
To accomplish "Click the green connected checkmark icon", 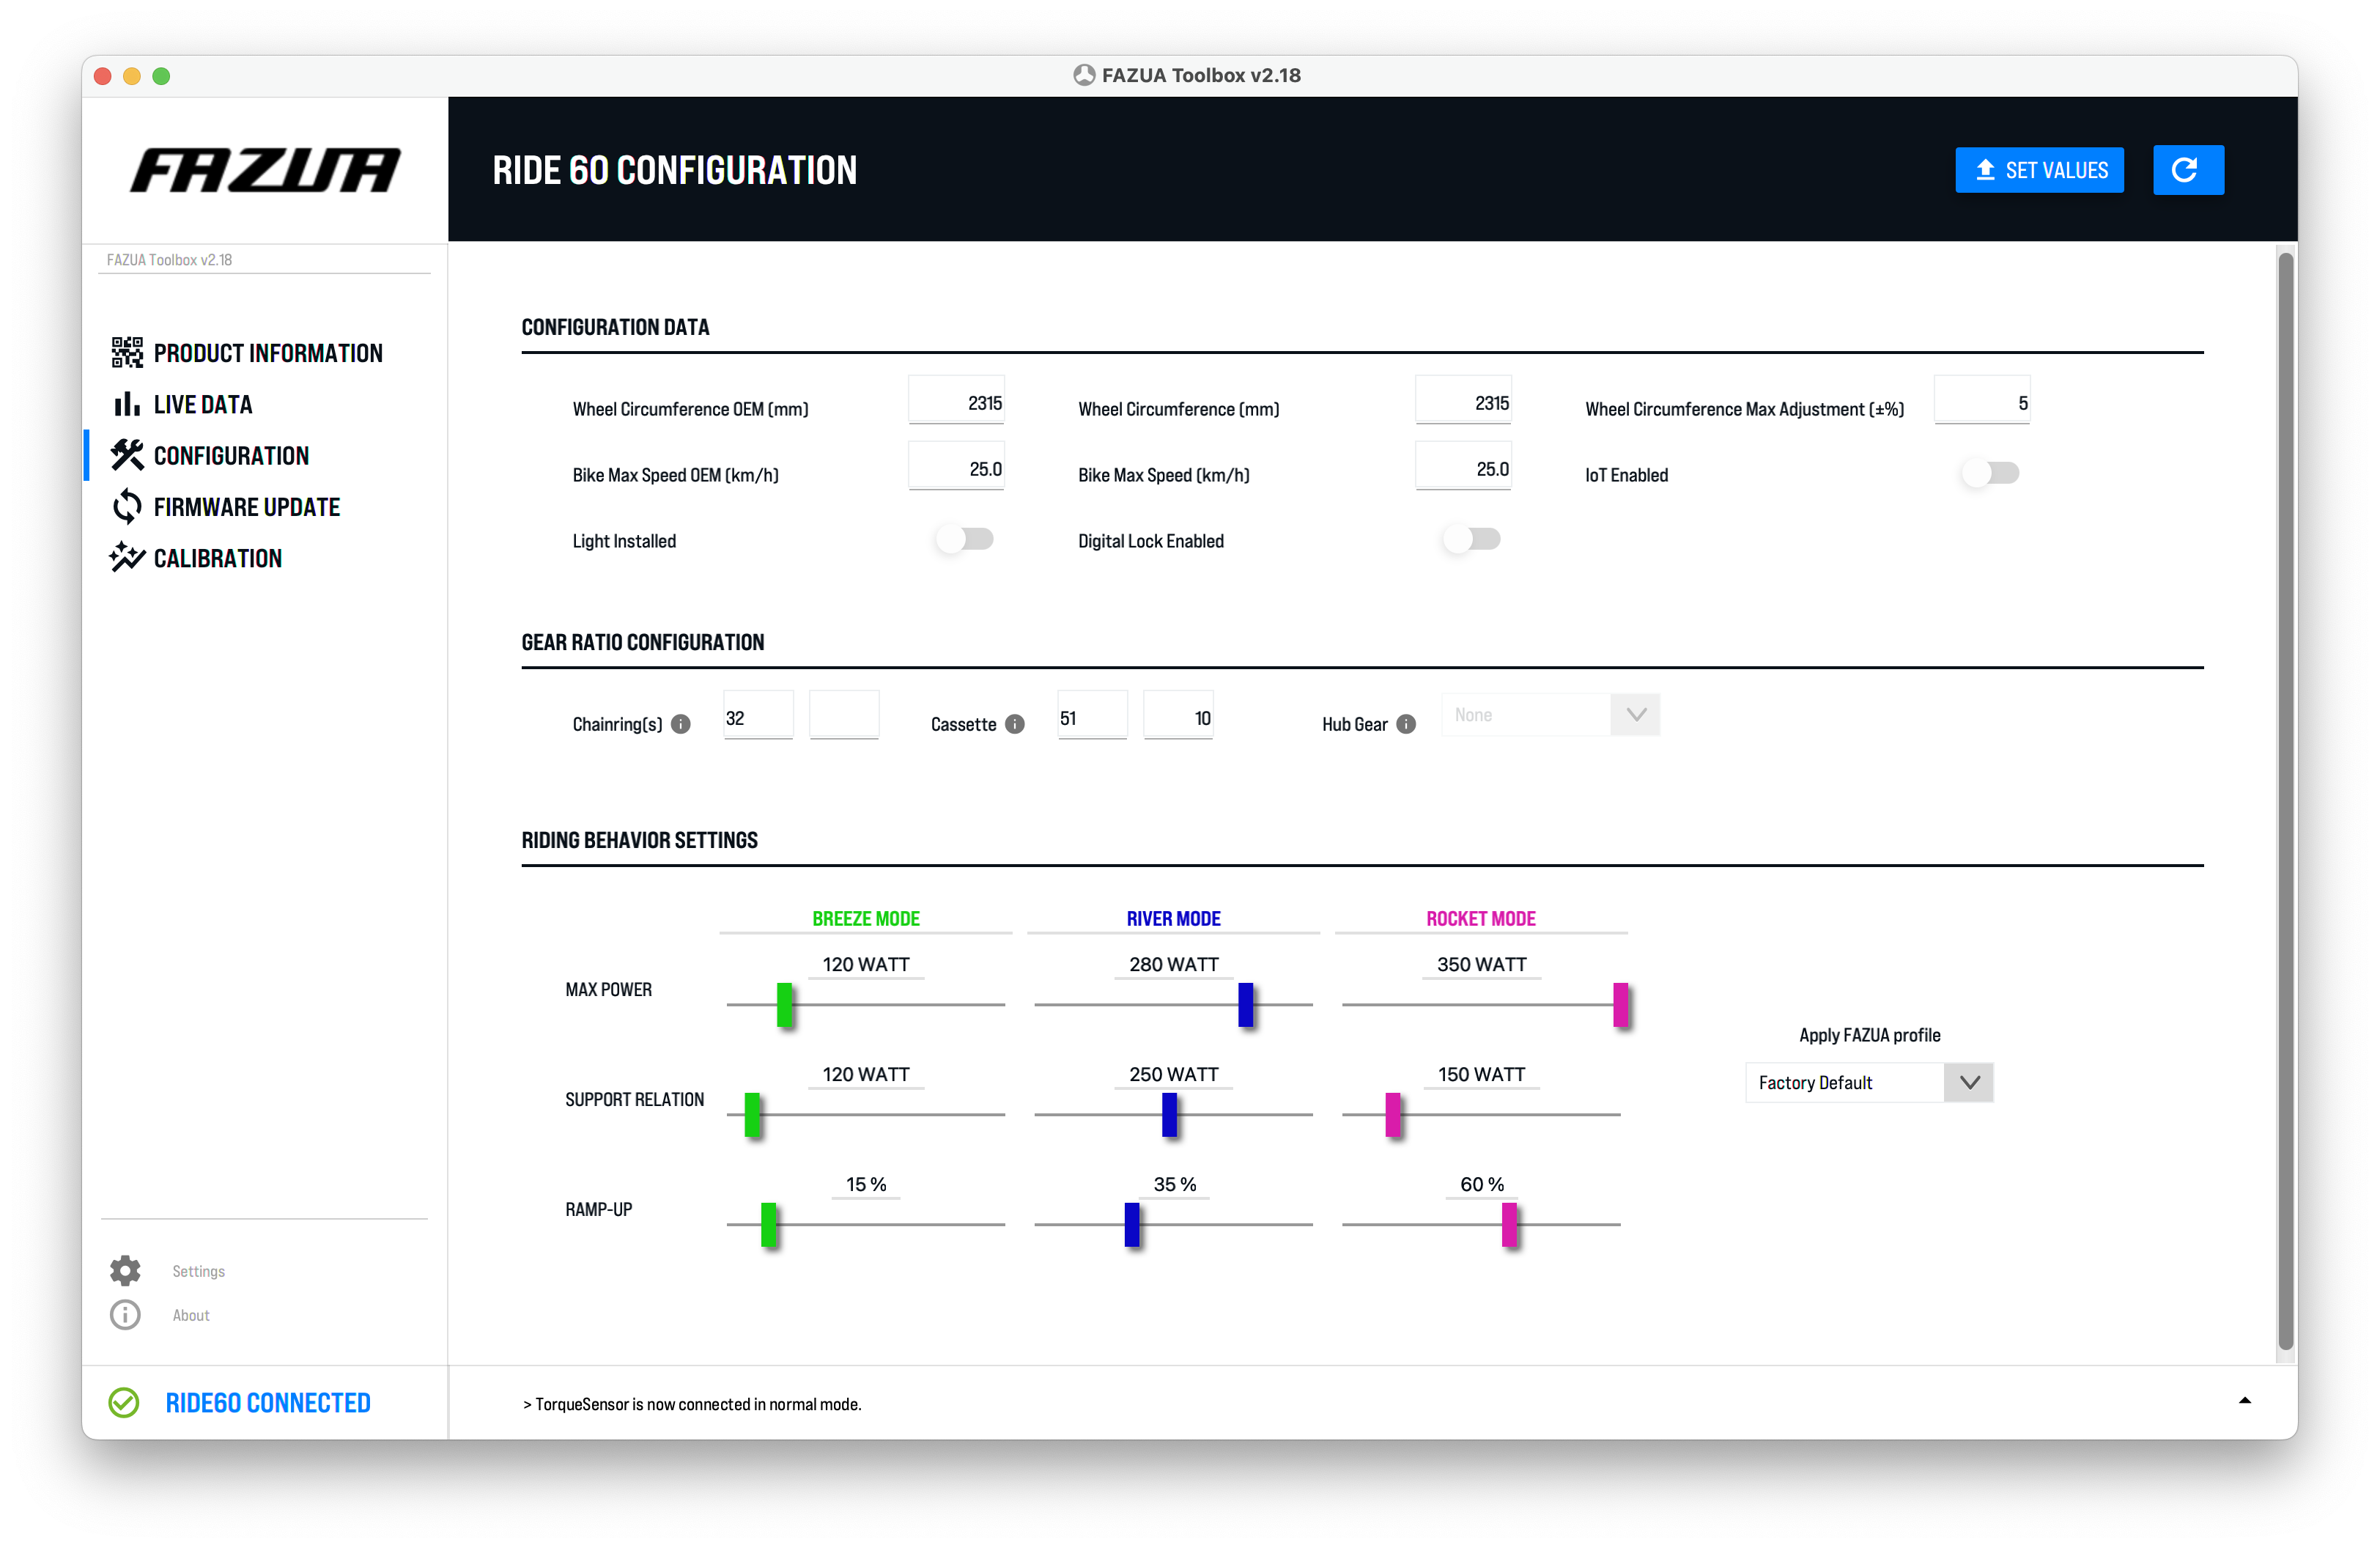I will click(124, 1403).
